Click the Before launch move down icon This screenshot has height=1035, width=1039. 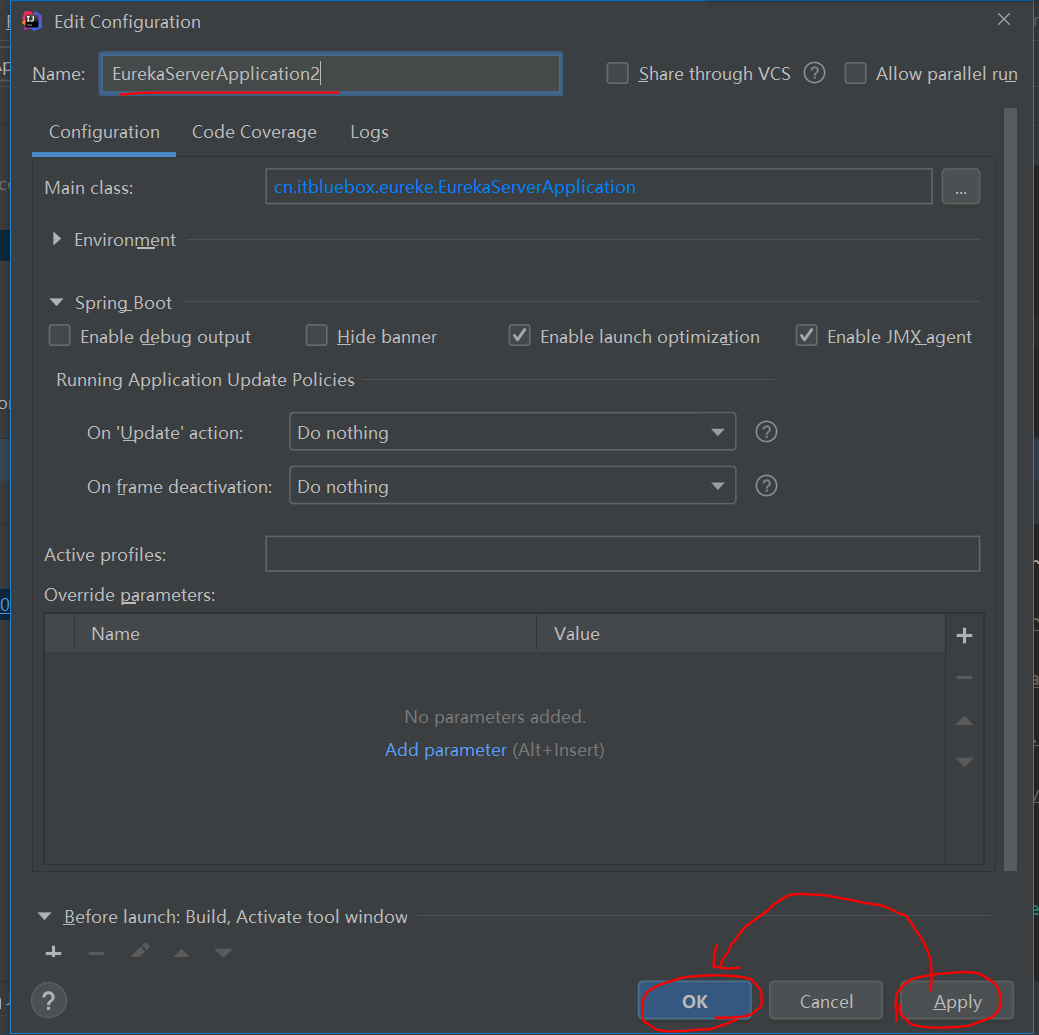pos(223,953)
